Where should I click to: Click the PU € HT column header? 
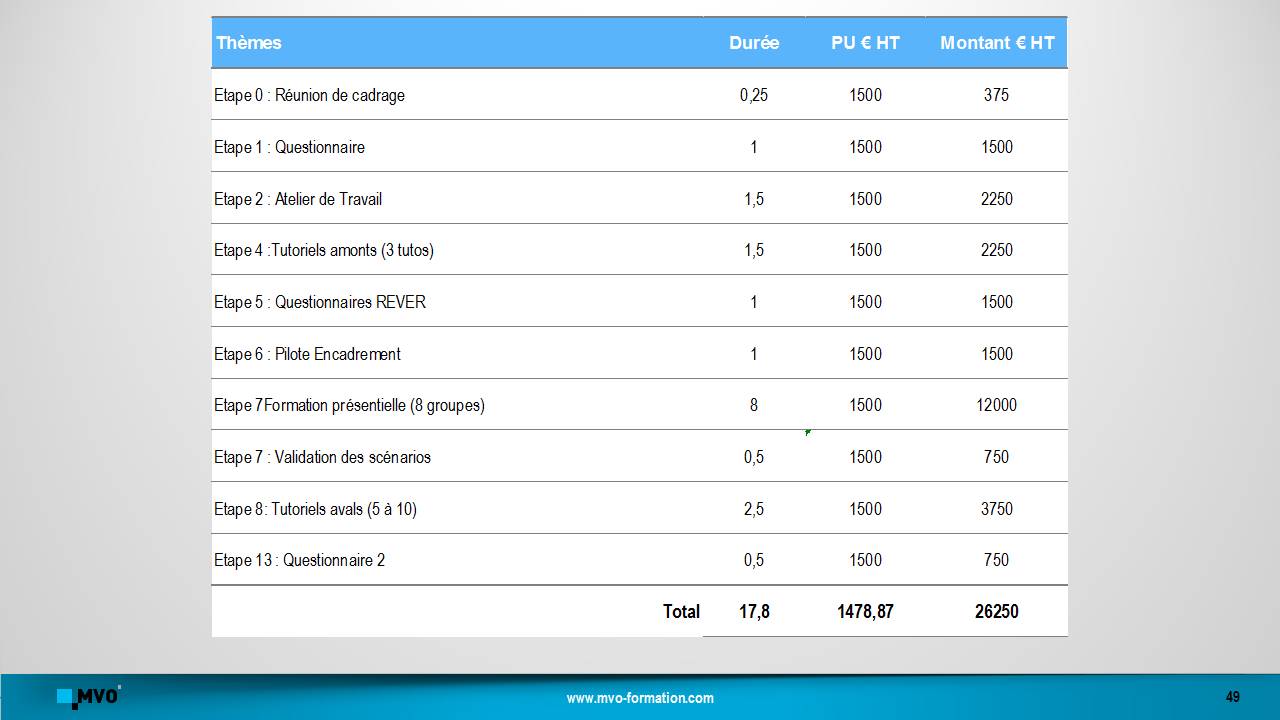[x=865, y=43]
